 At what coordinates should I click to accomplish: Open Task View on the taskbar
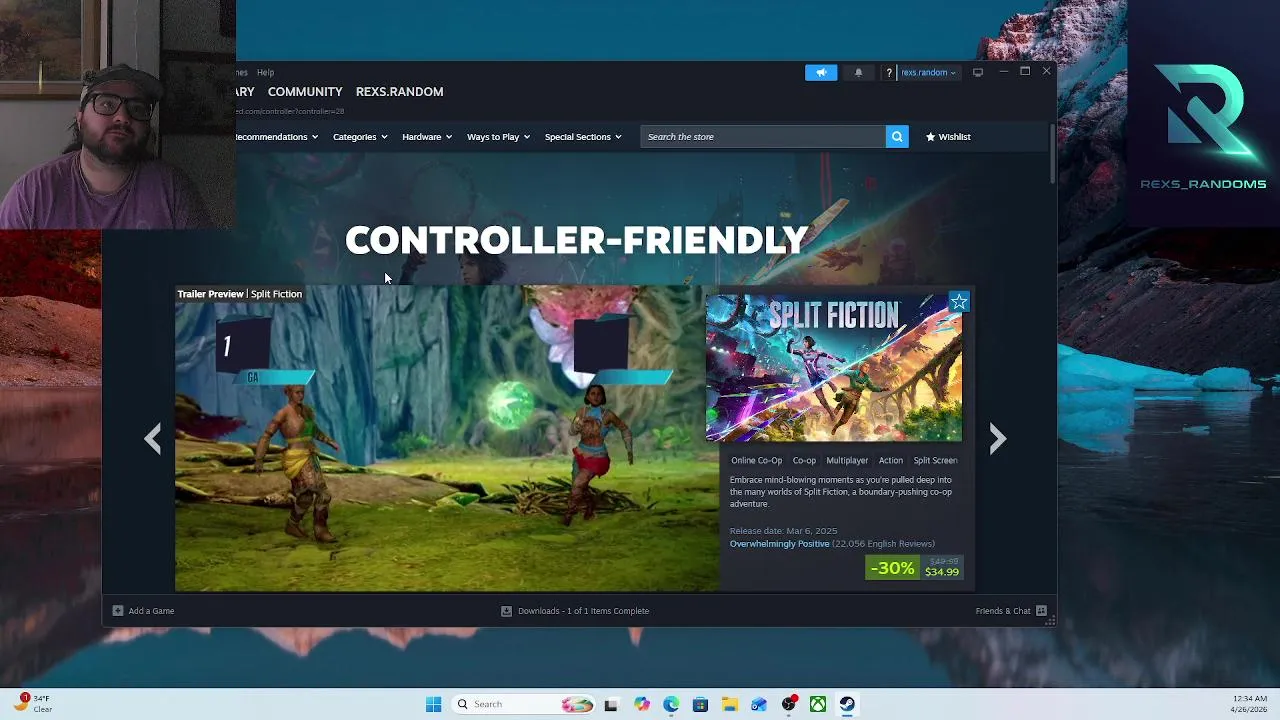[611, 704]
